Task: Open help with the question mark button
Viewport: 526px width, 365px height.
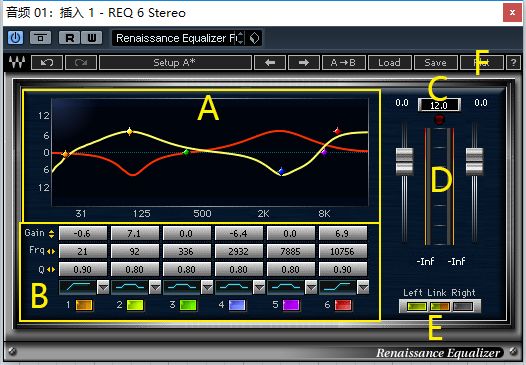Action: pos(513,63)
